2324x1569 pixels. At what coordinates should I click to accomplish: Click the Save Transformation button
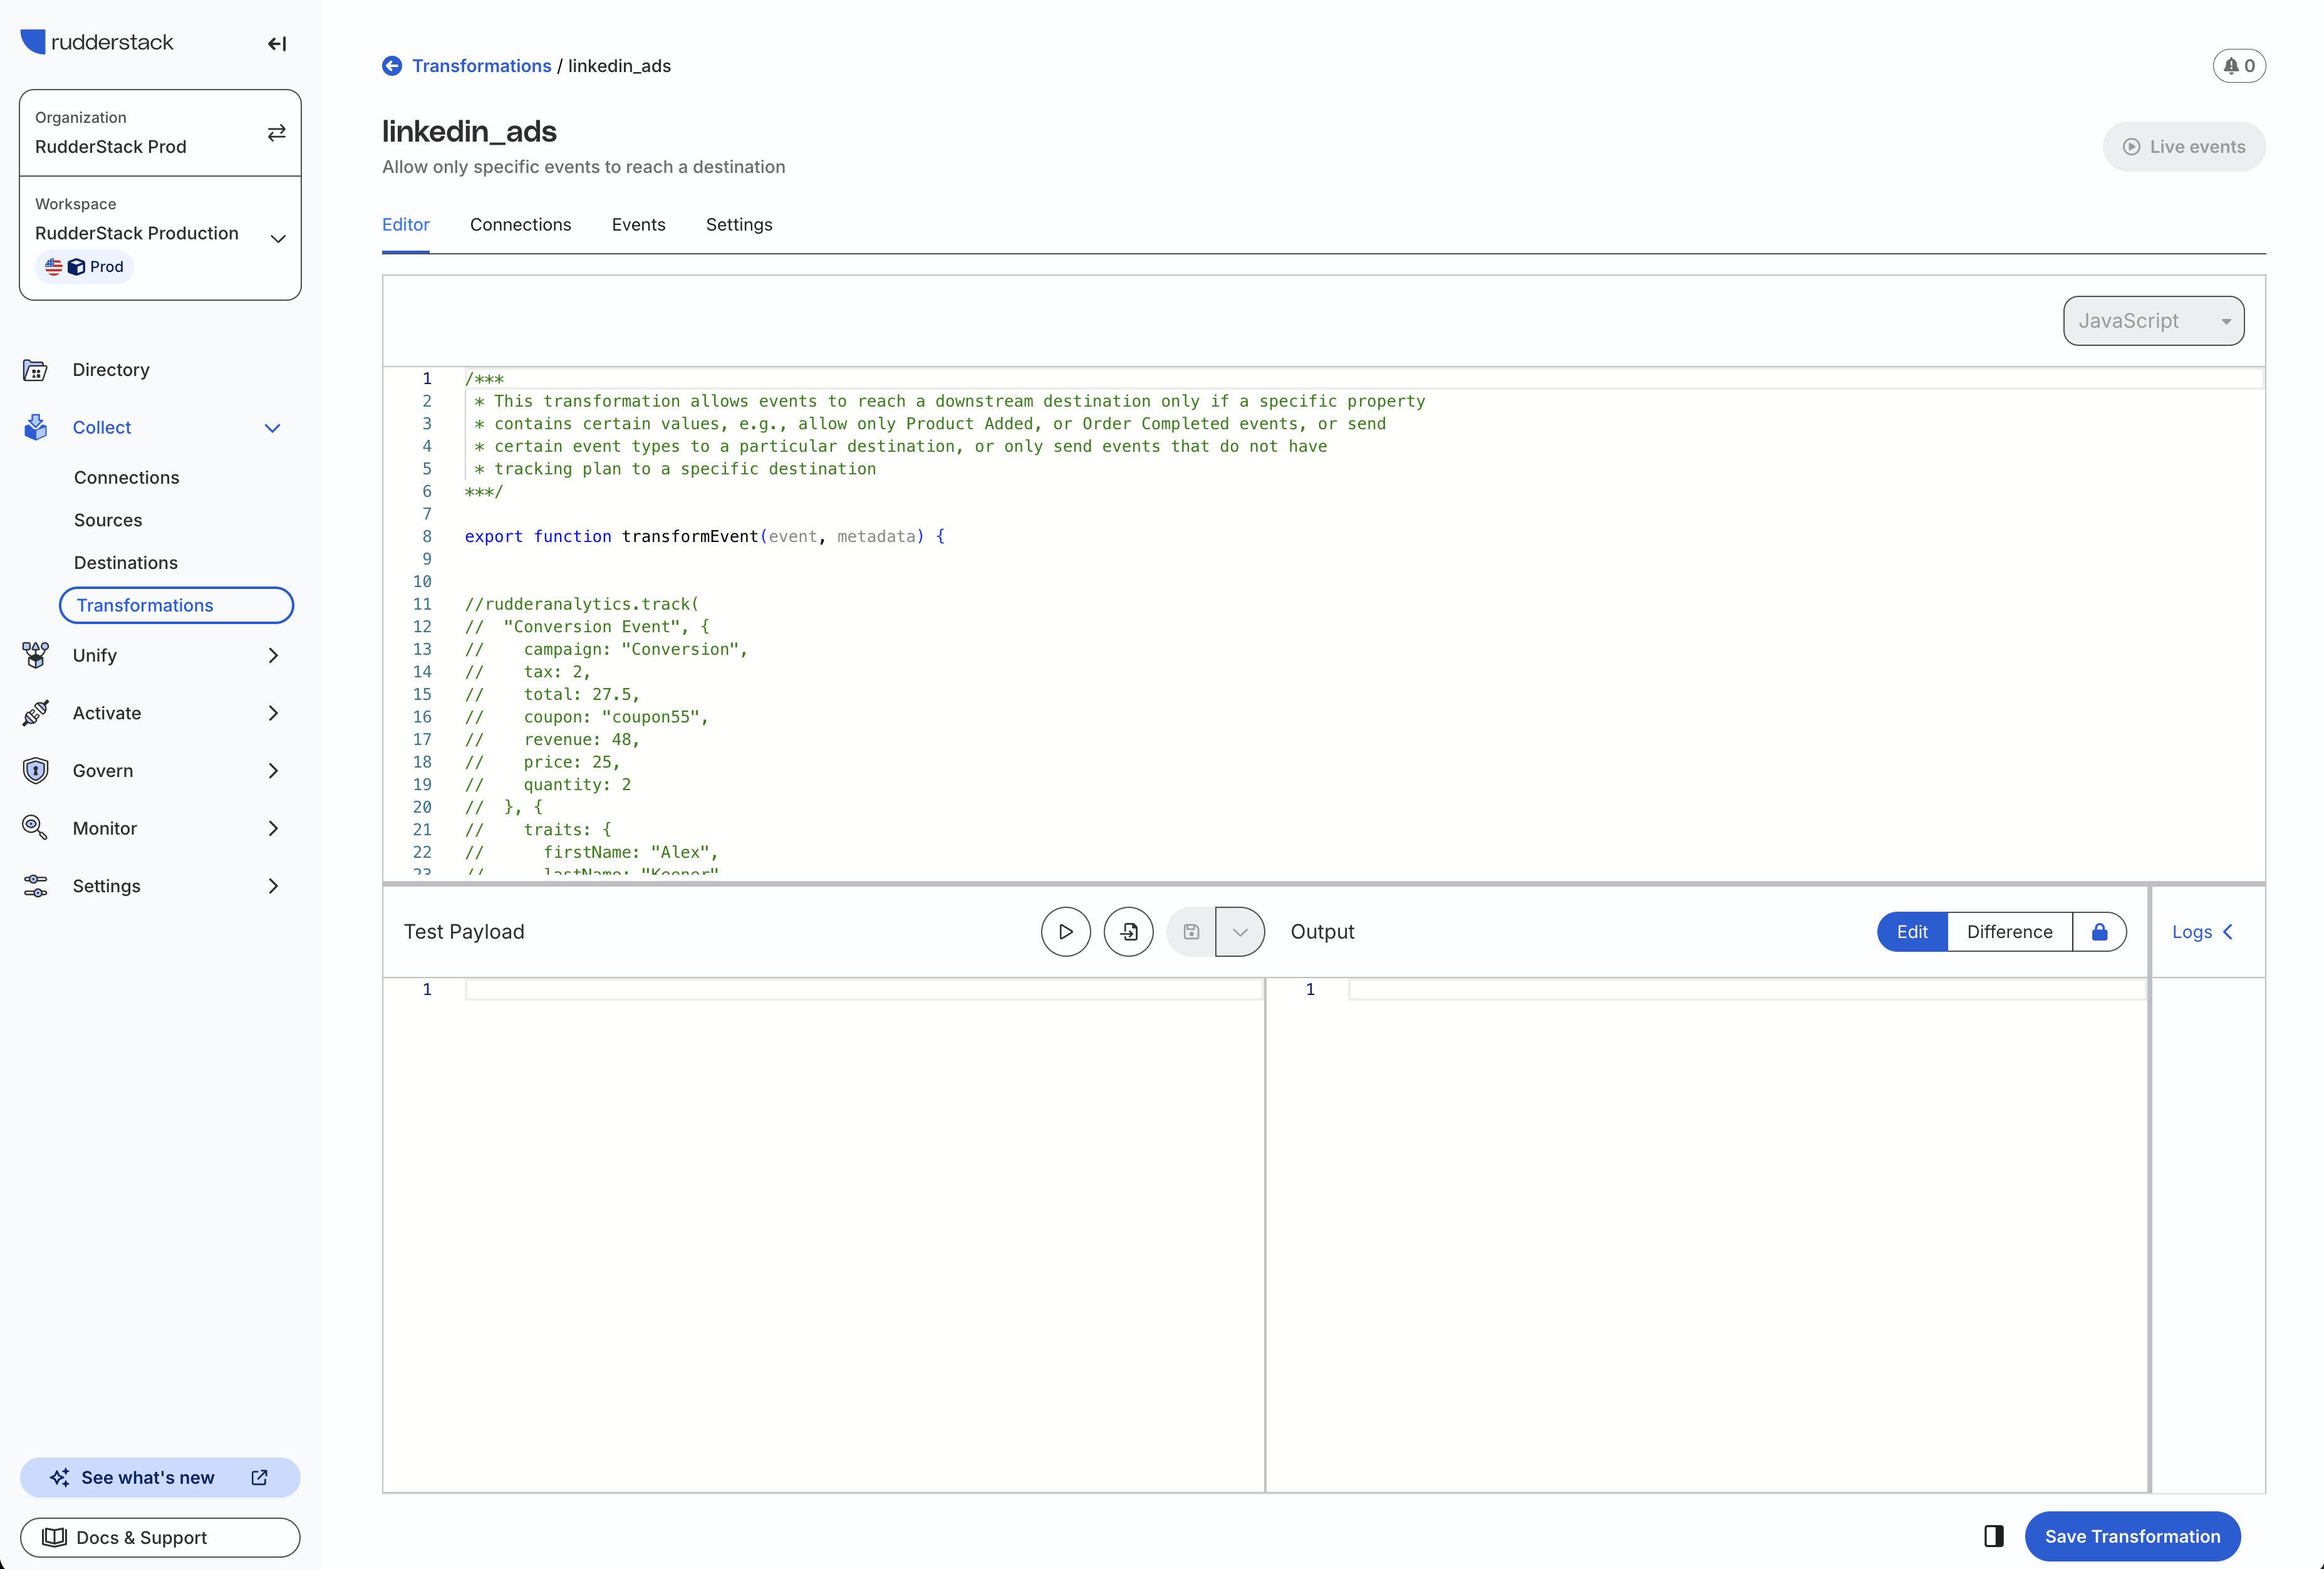click(x=2132, y=1536)
